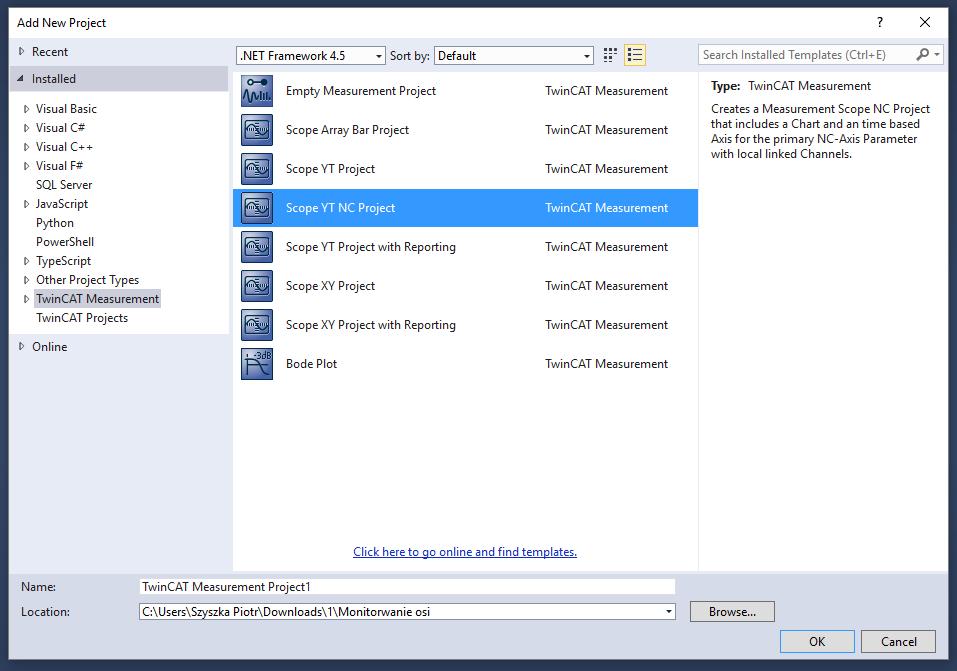Image resolution: width=957 pixels, height=671 pixels.
Task: Select 'Scope YT Project with Reporting' text
Action: (x=370, y=247)
